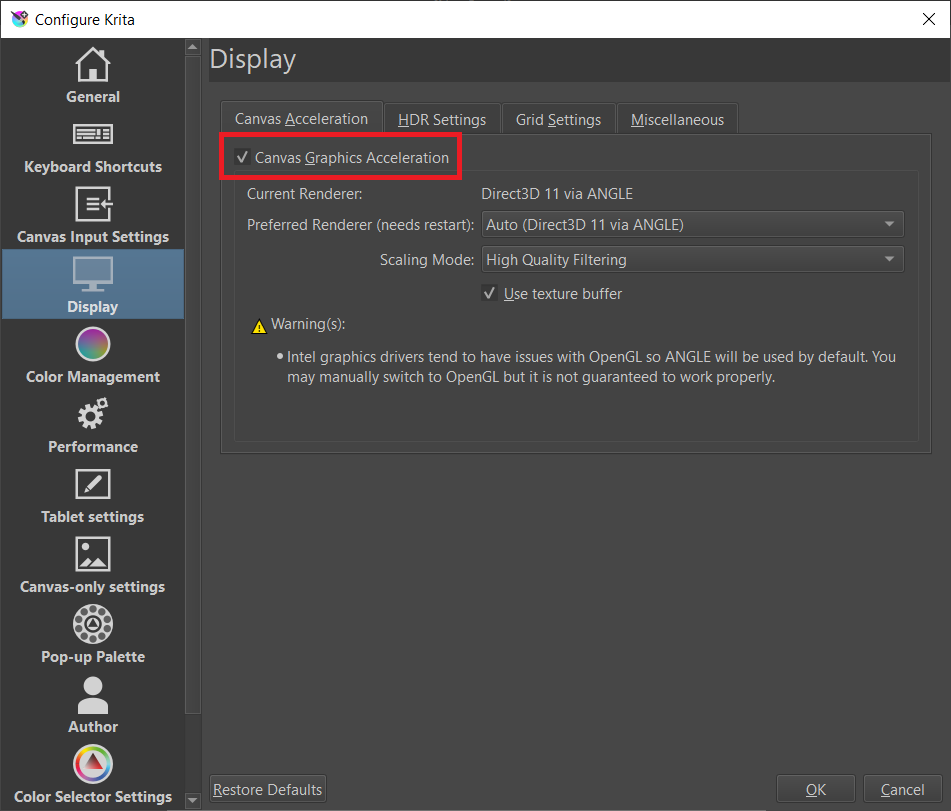Click the Krita logo in title bar
The height and width of the screenshot is (811, 951).
(x=19, y=19)
